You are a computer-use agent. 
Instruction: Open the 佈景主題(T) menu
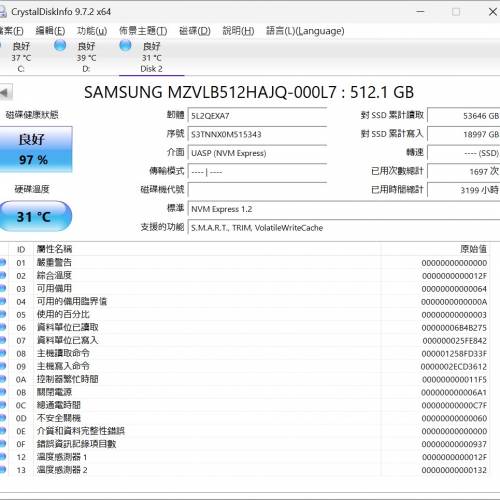pos(143,31)
